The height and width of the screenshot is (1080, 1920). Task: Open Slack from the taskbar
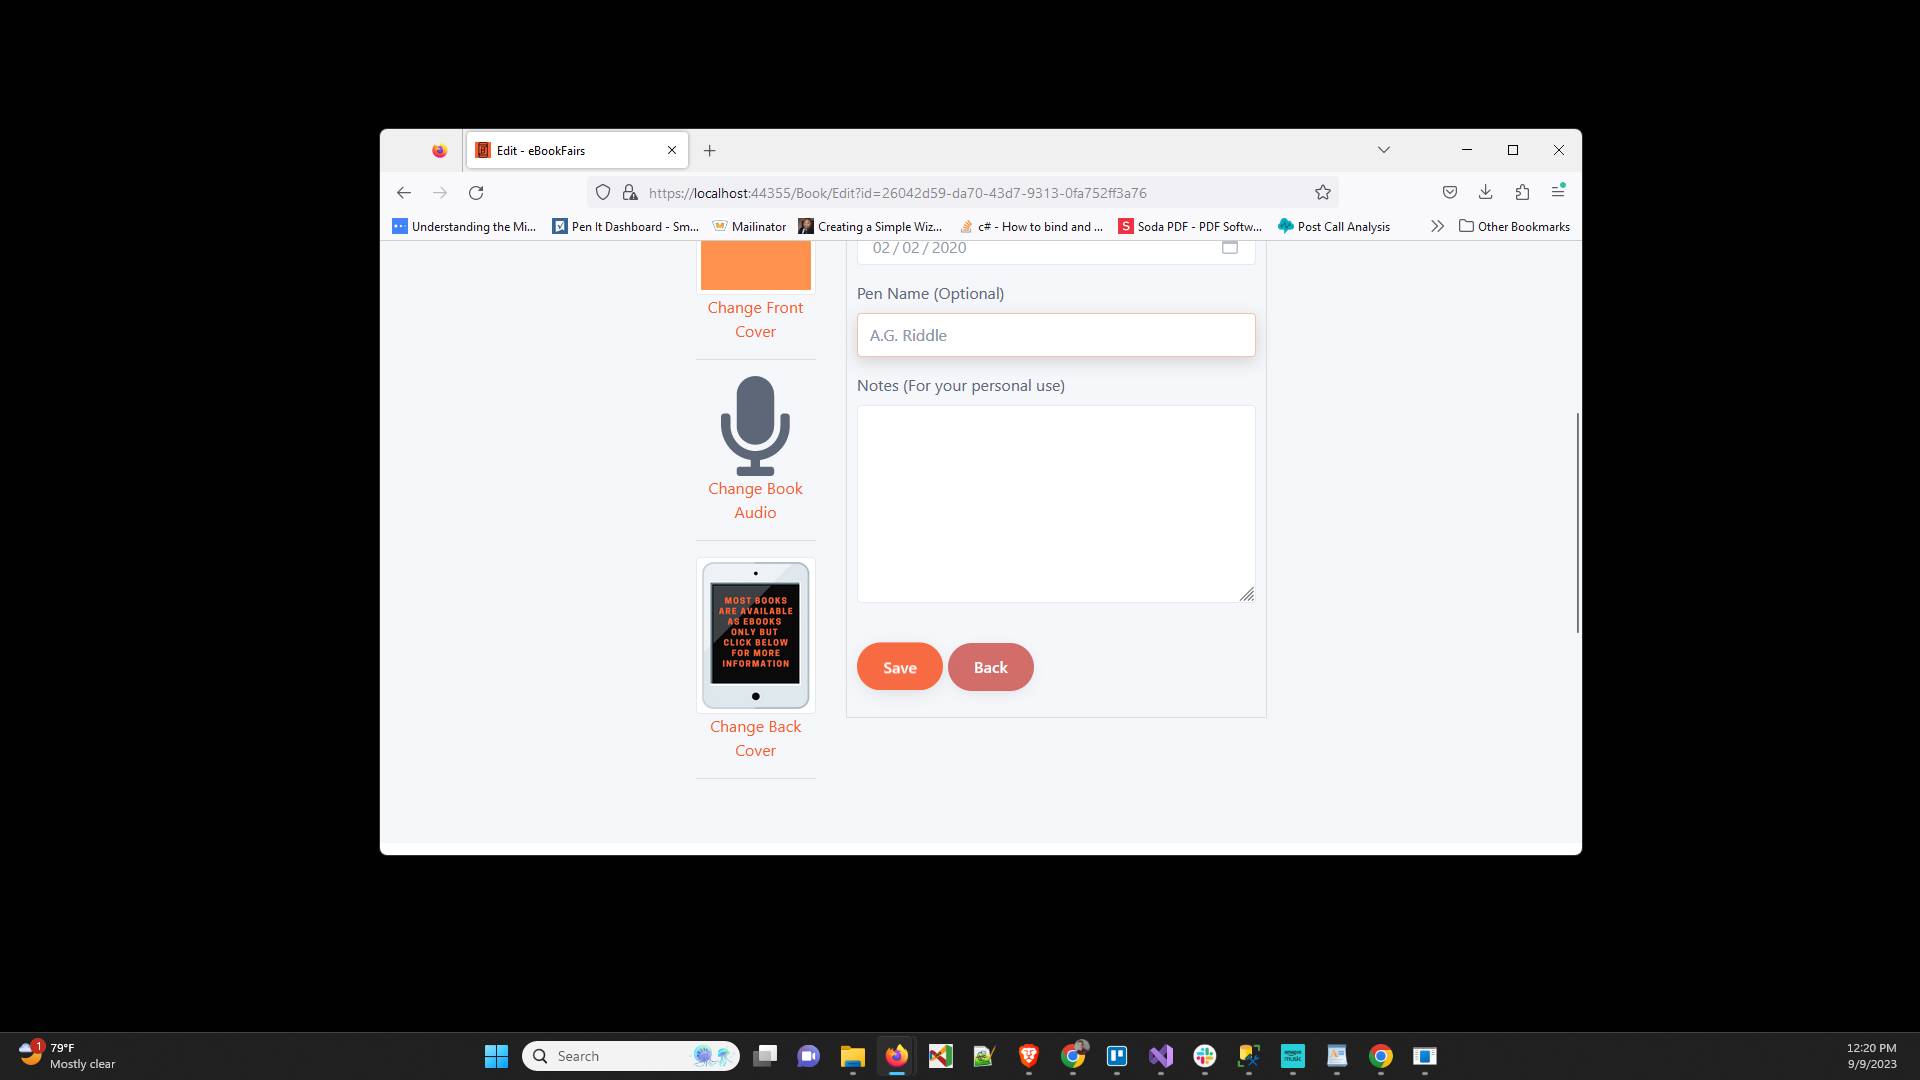tap(1205, 1056)
